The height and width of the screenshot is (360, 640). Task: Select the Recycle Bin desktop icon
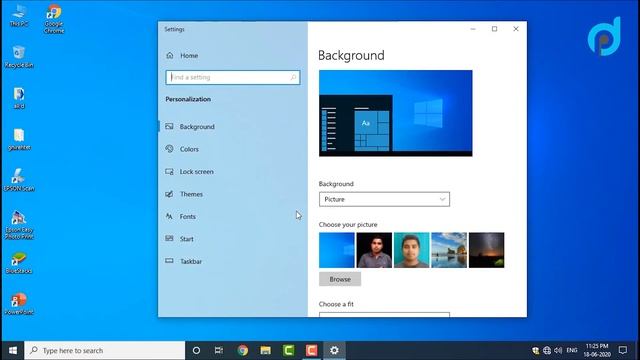point(19,57)
